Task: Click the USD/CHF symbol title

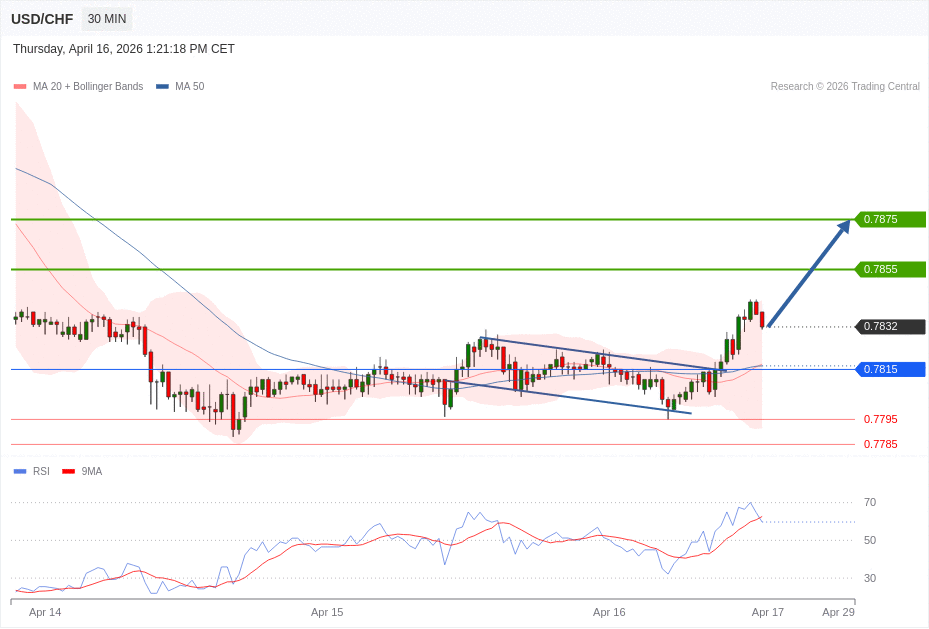Action: coord(42,19)
